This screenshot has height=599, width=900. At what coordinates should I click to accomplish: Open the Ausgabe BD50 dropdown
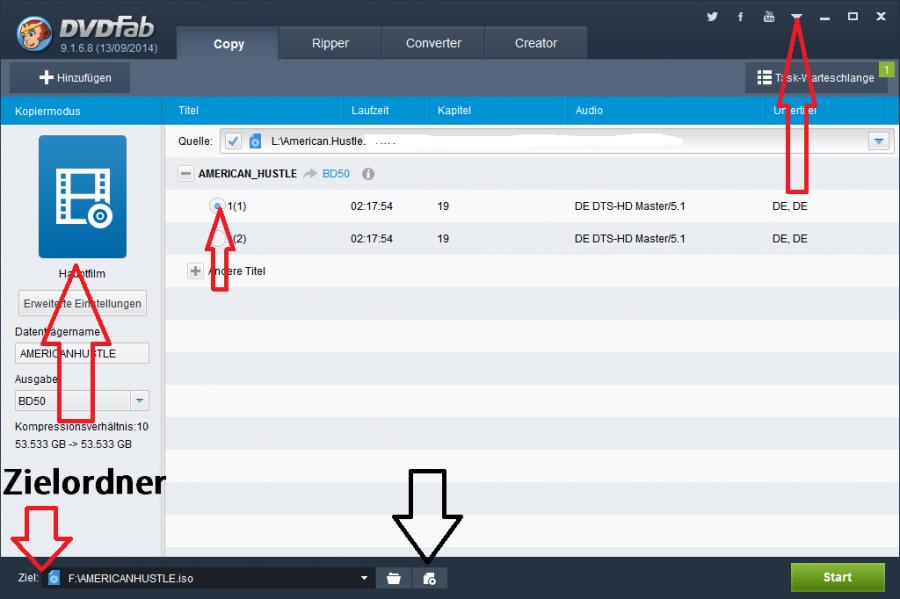coord(139,400)
